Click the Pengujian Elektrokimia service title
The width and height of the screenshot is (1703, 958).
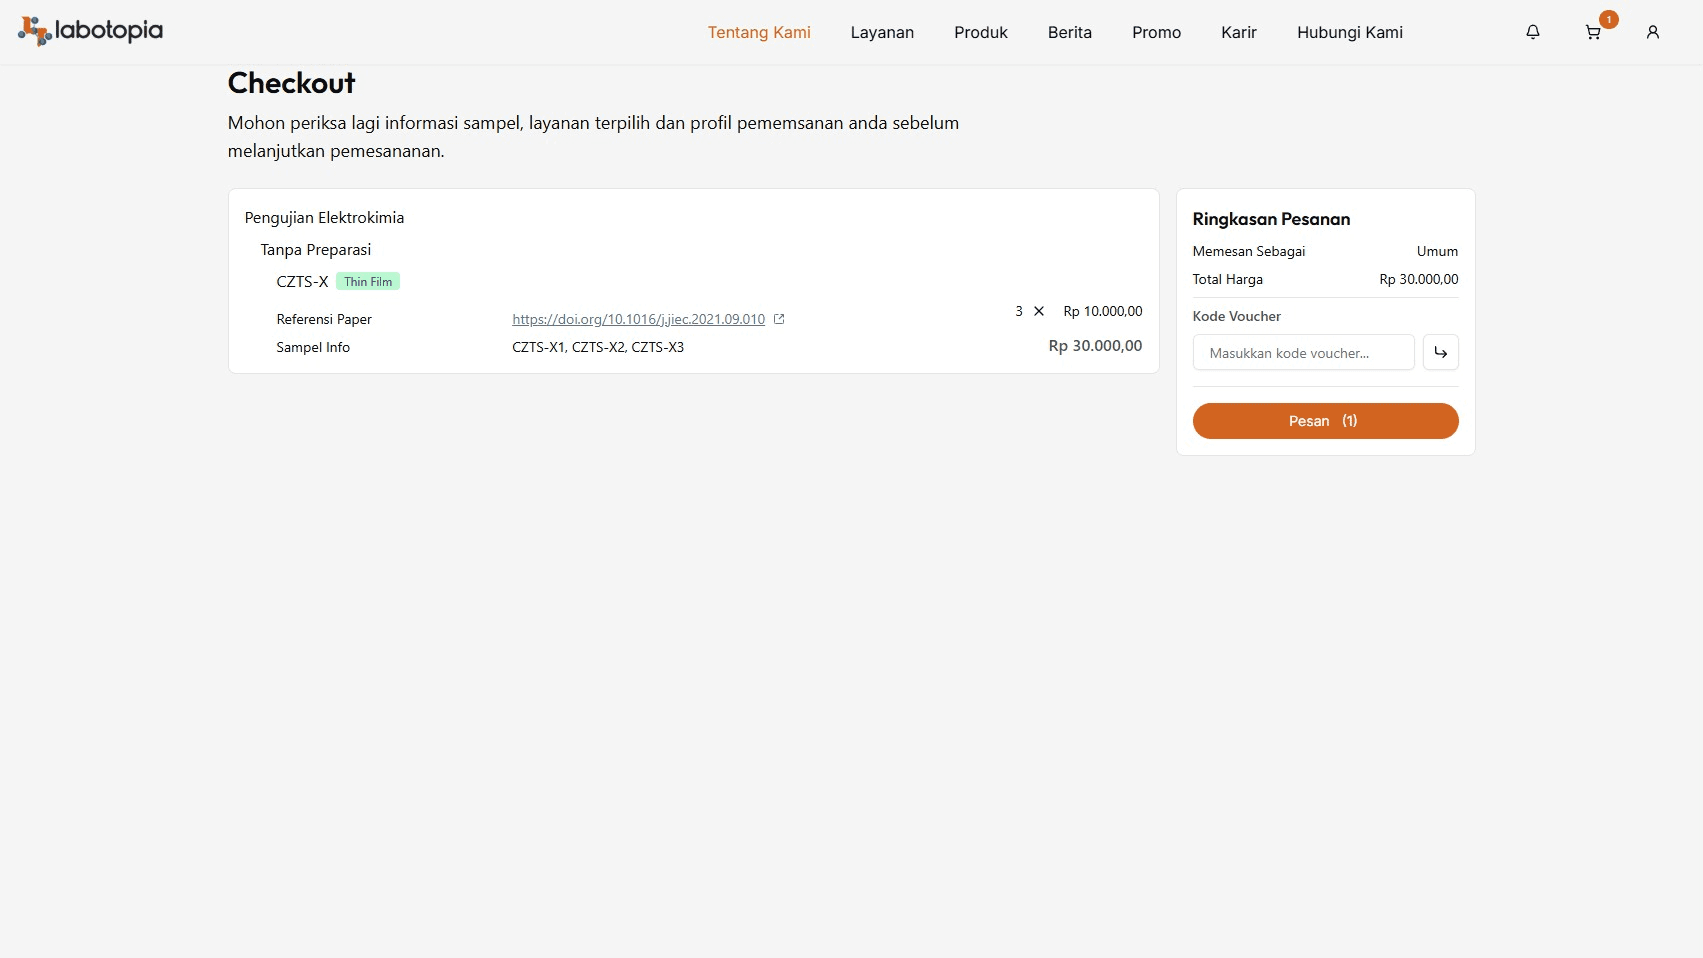click(x=324, y=217)
